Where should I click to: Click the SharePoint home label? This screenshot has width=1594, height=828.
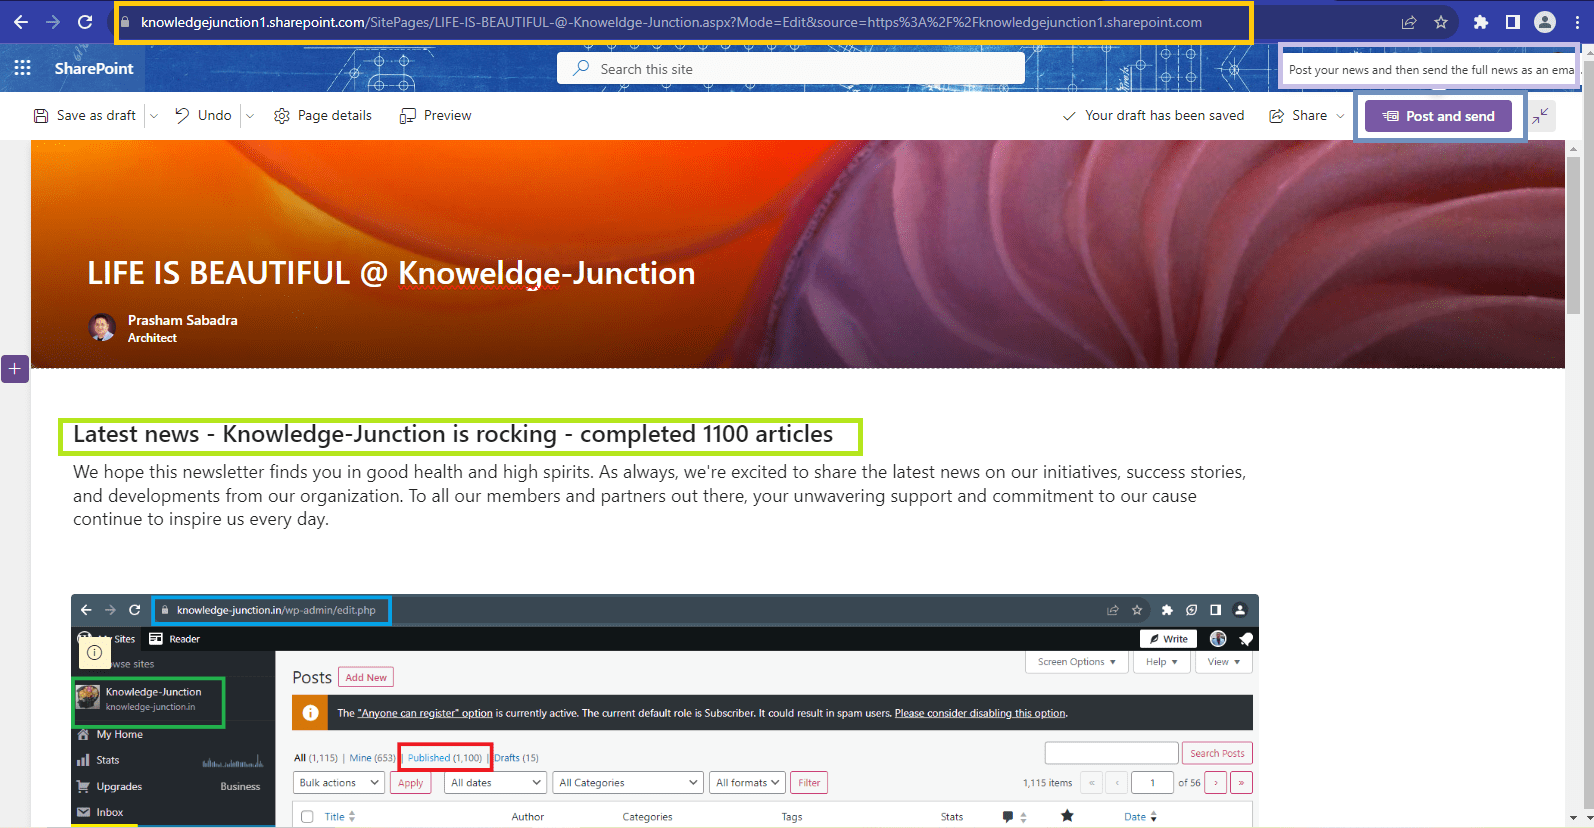94,68
